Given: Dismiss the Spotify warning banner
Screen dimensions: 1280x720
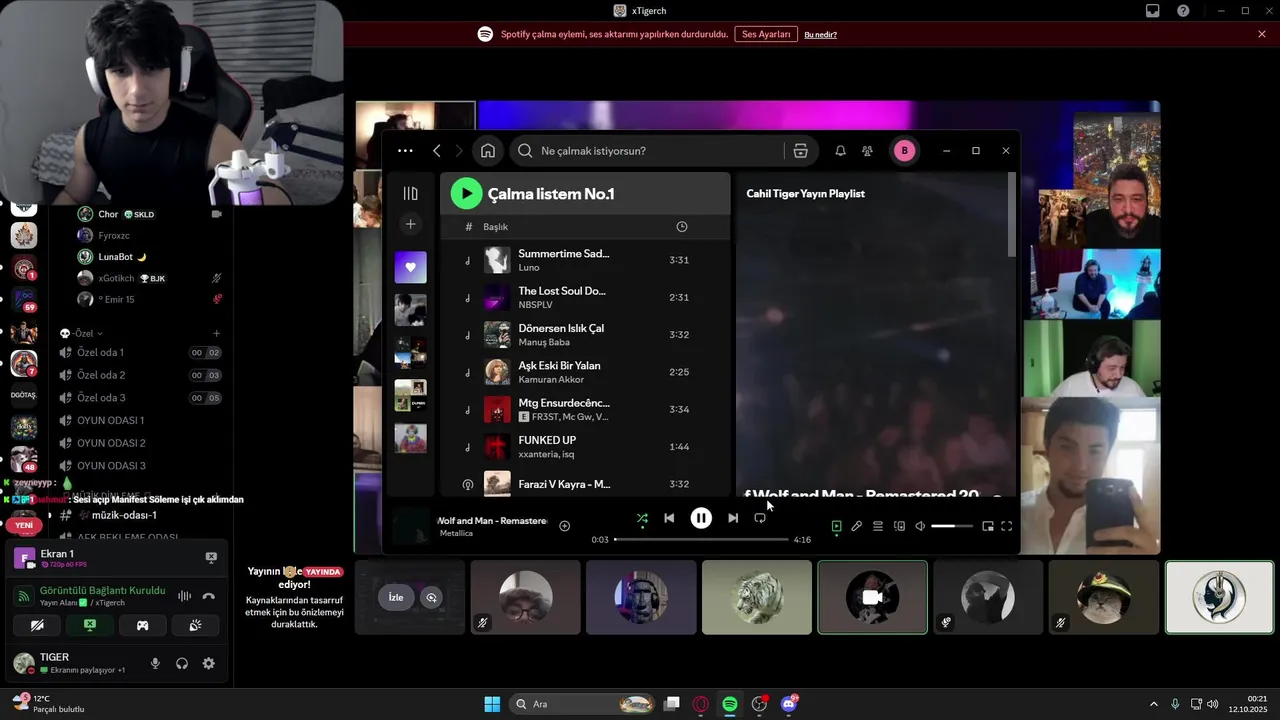Looking at the screenshot, I should 1262,34.
